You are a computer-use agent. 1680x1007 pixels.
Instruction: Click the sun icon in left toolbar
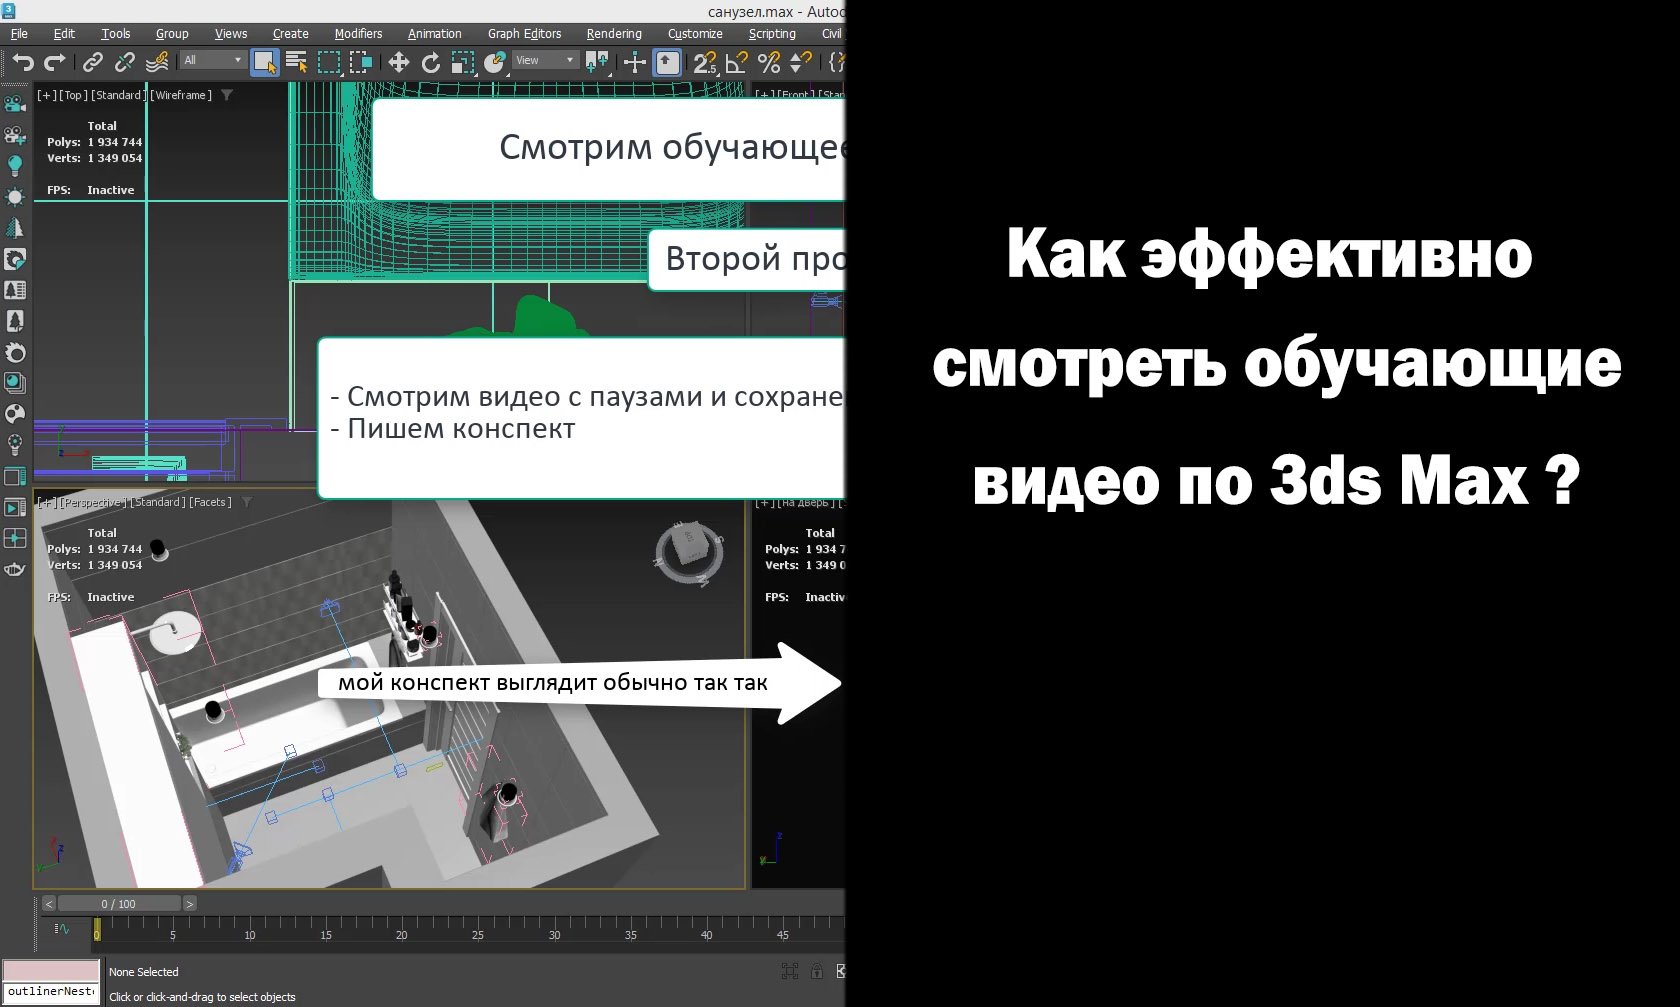[x=15, y=197]
